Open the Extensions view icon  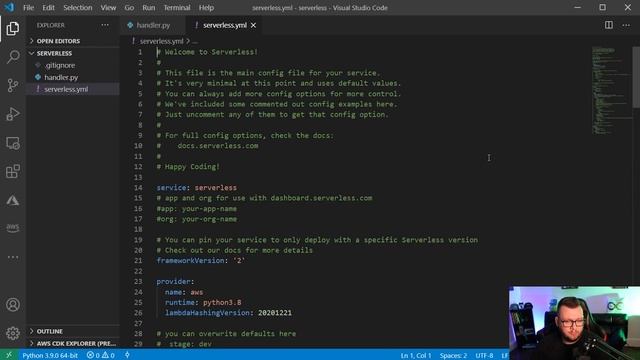pyautogui.click(x=13, y=171)
